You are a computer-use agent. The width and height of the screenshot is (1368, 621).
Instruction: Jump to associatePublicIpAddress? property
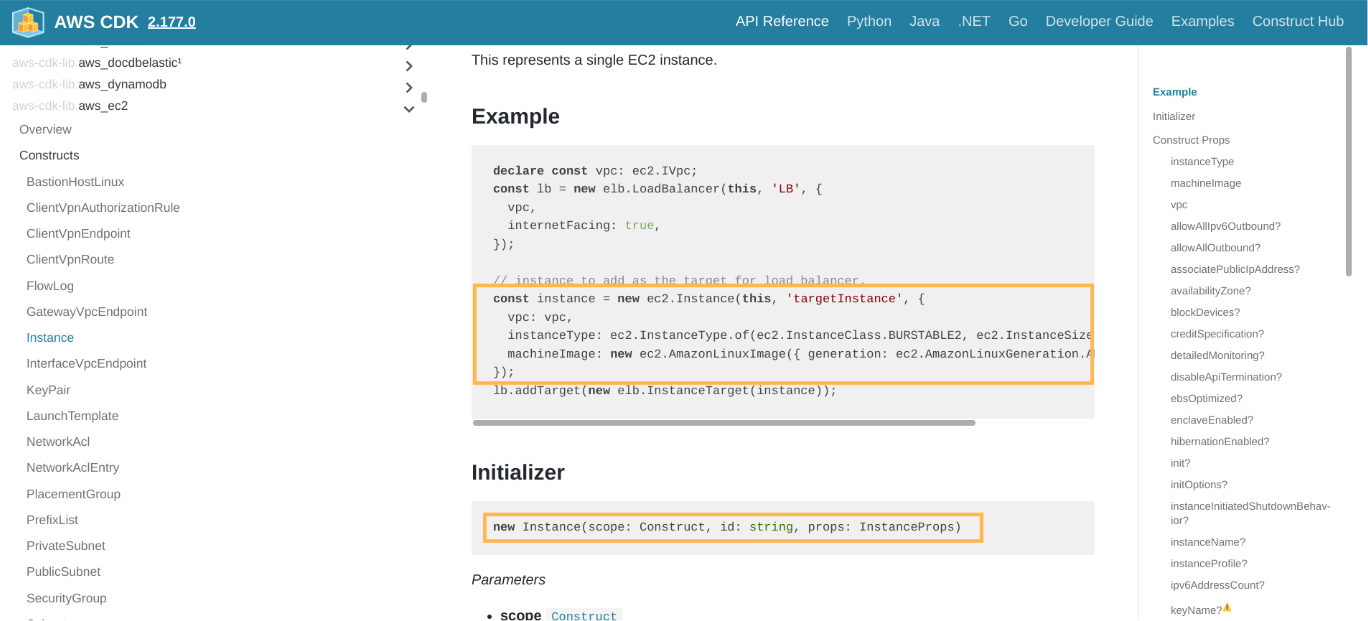(1235, 269)
